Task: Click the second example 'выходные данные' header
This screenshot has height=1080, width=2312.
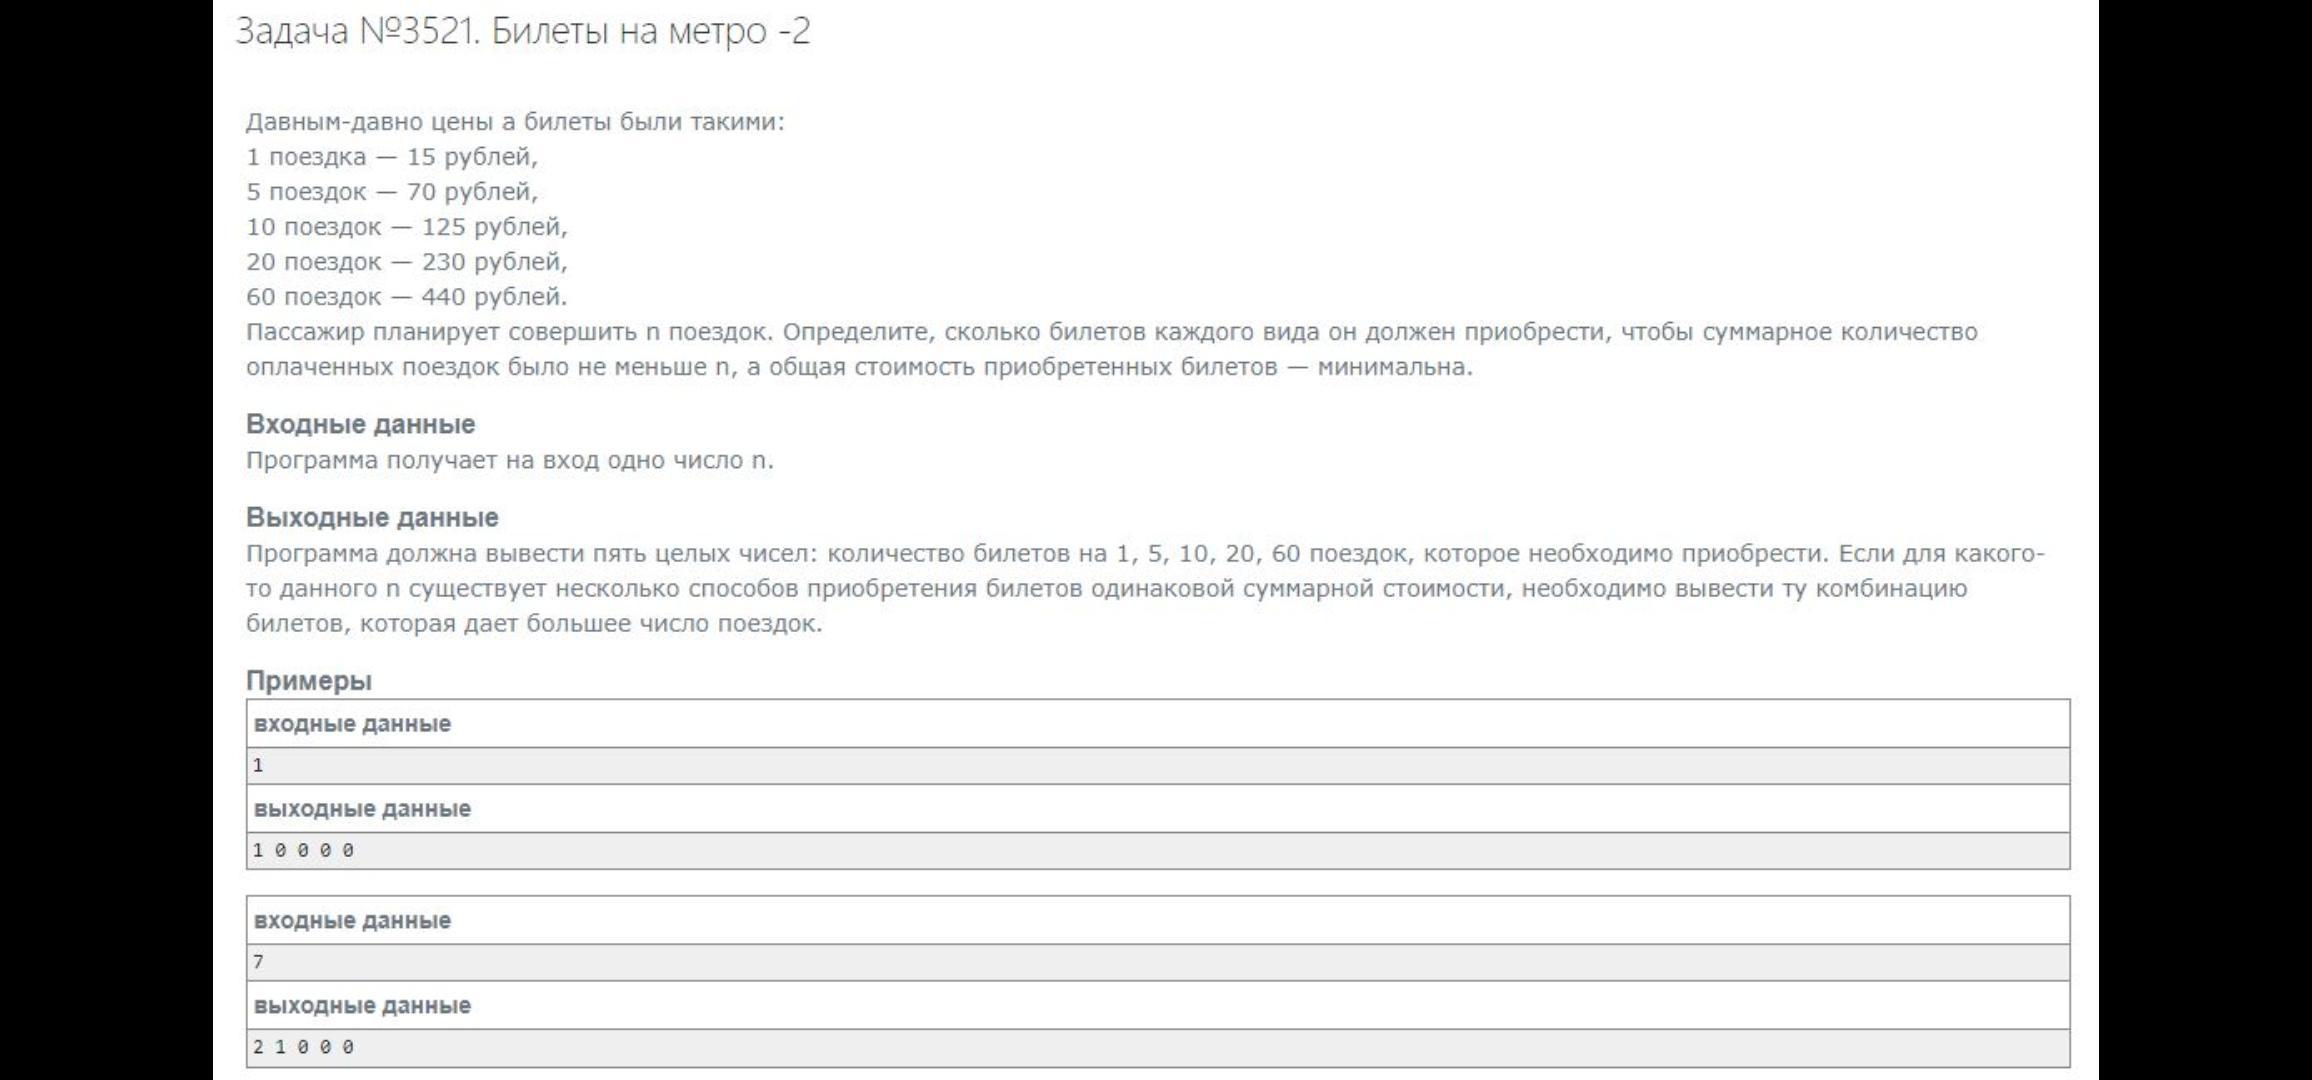Action: point(362,1006)
